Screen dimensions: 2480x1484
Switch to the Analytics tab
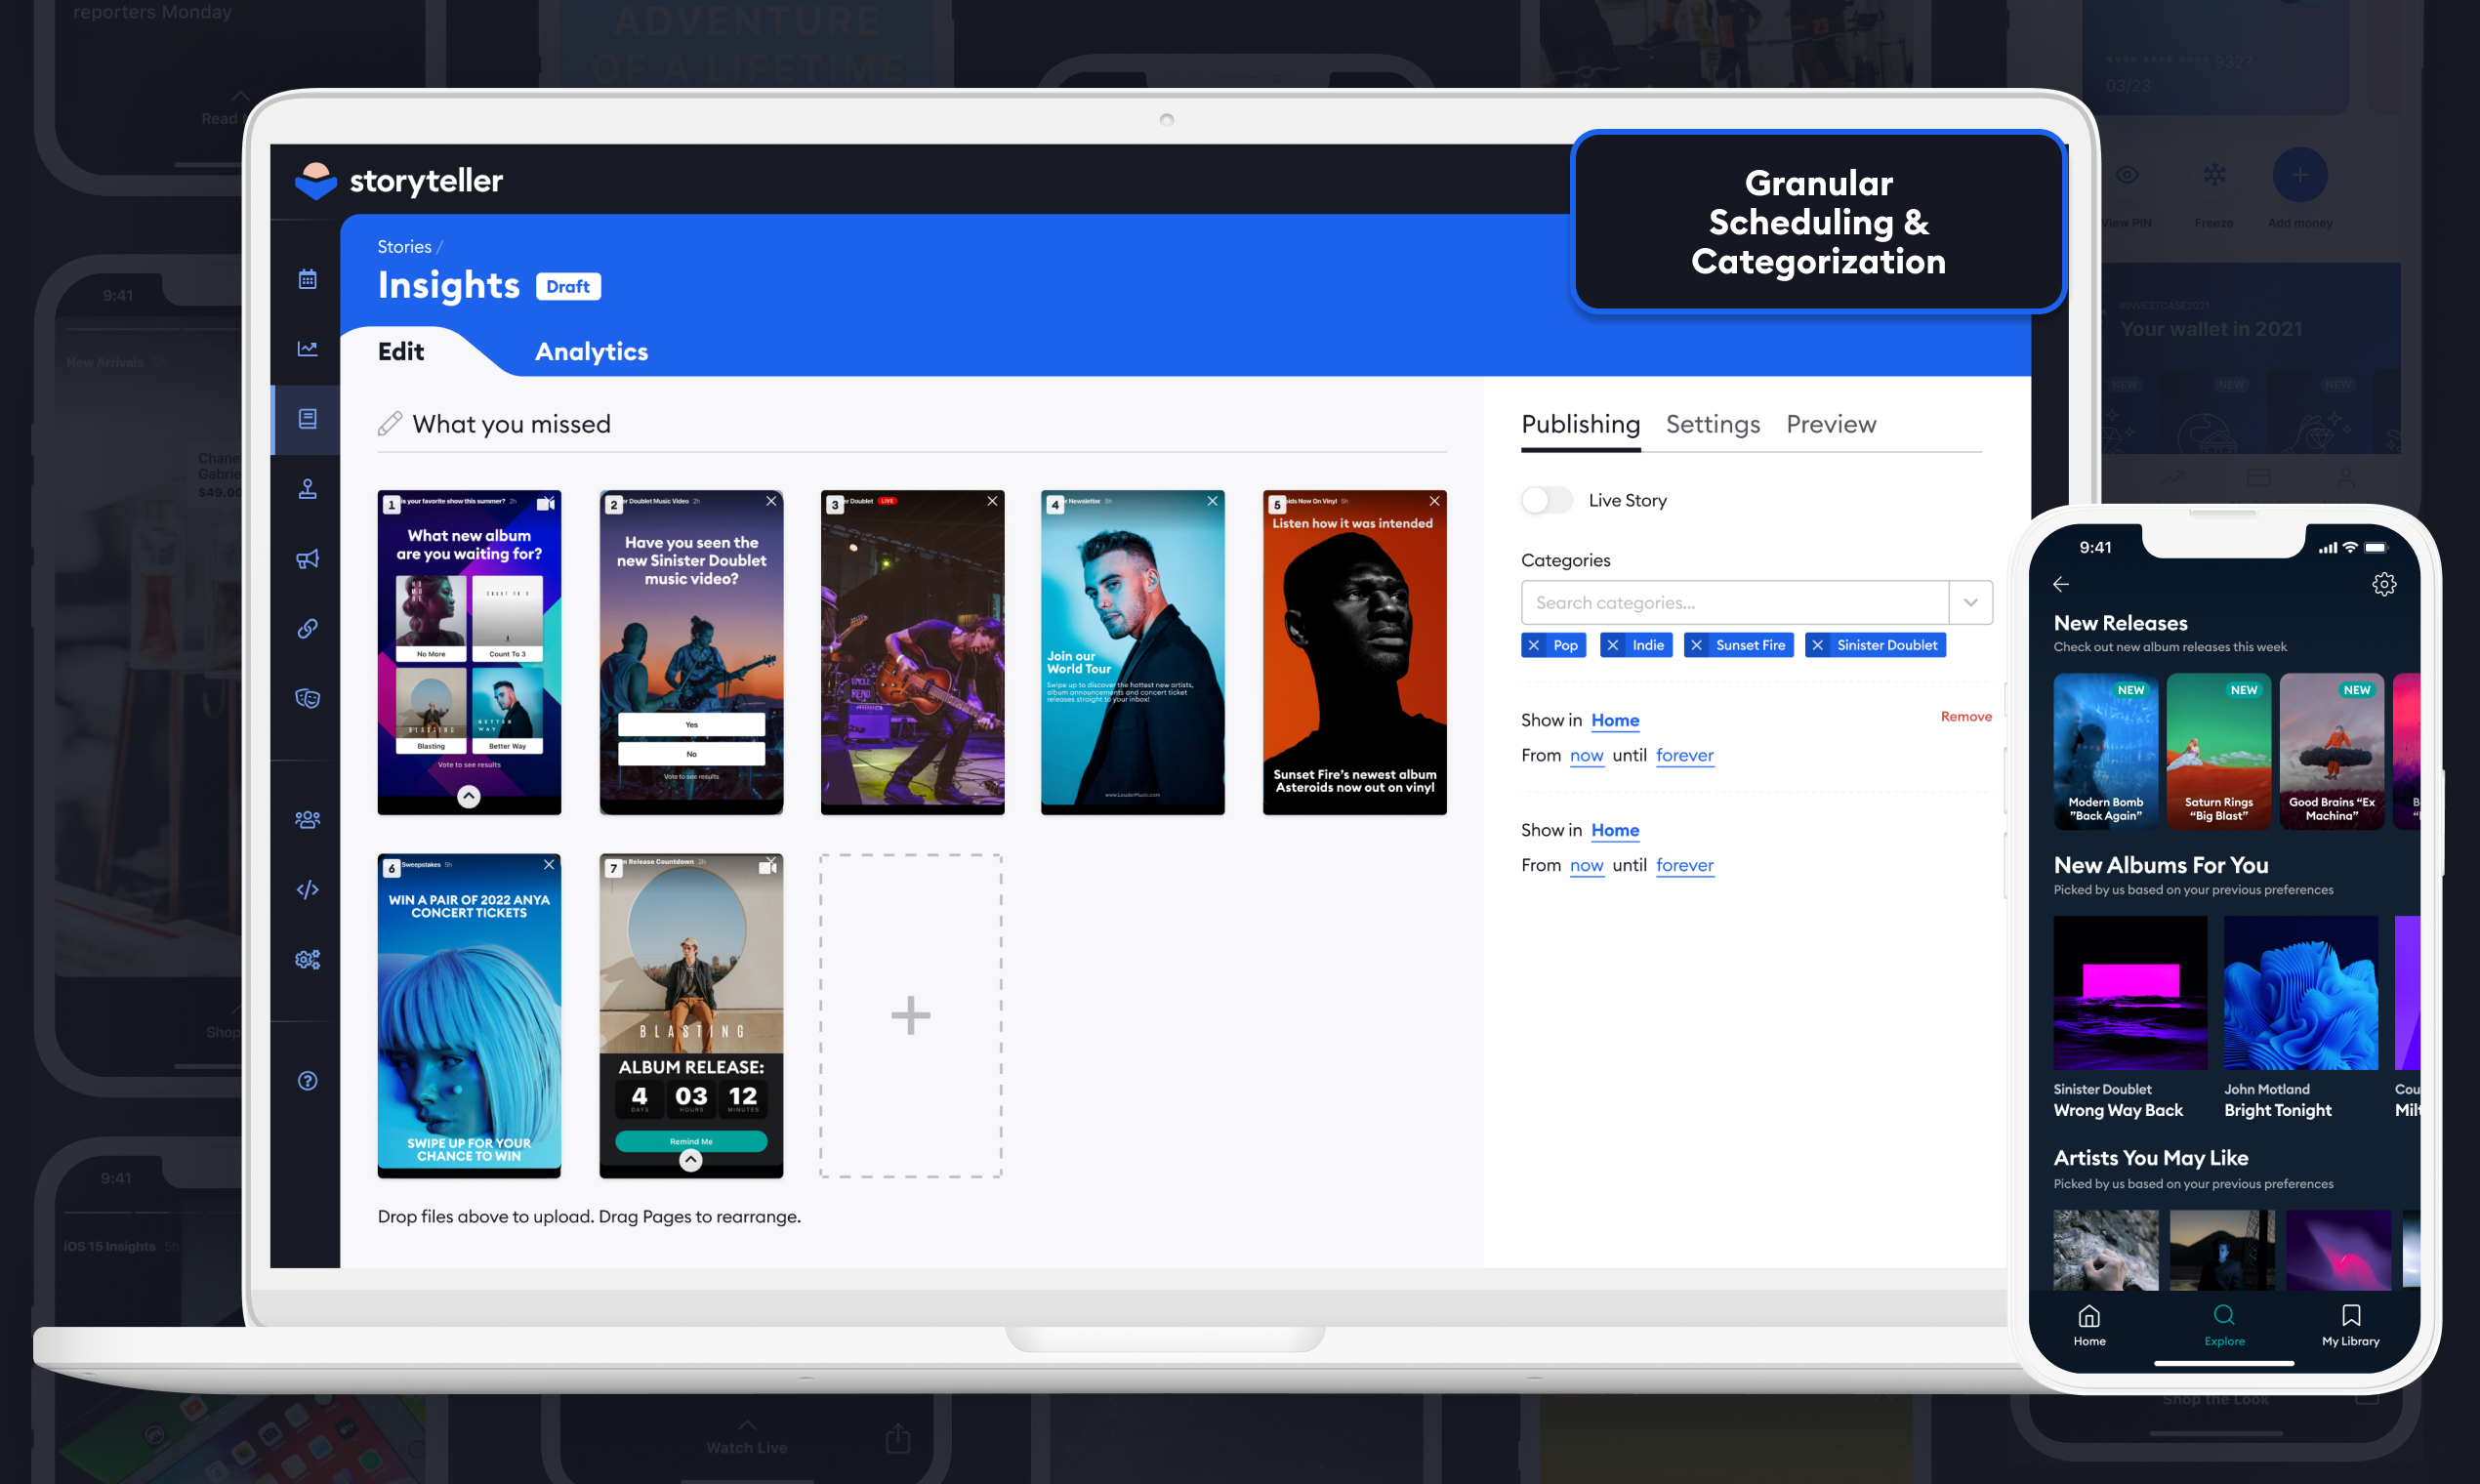[x=591, y=351]
